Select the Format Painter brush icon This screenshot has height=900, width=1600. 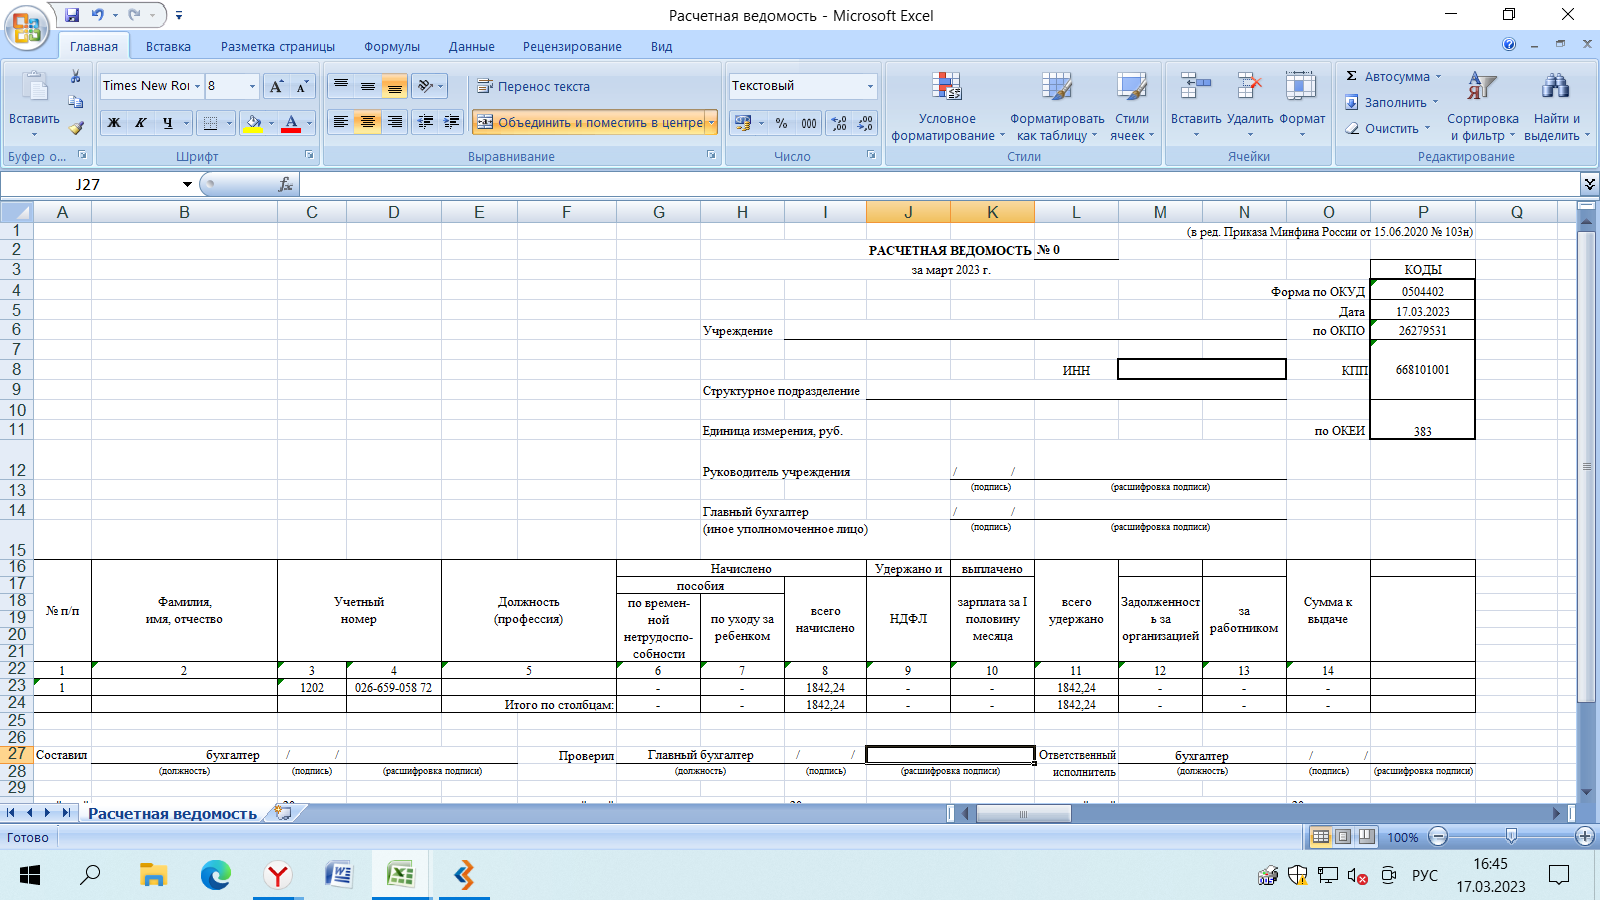pos(75,127)
